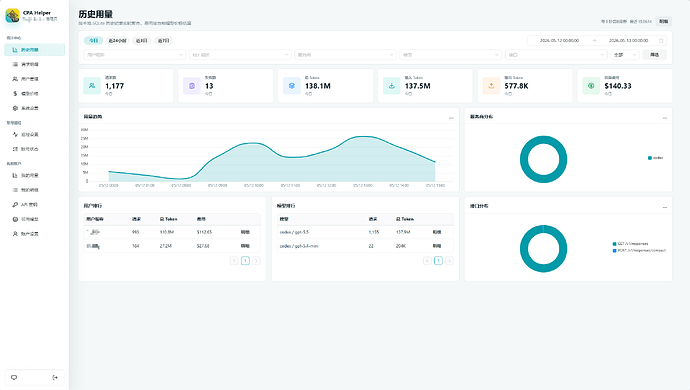
Task: Open 用户管理 in the sidebar
Action: (x=34, y=79)
